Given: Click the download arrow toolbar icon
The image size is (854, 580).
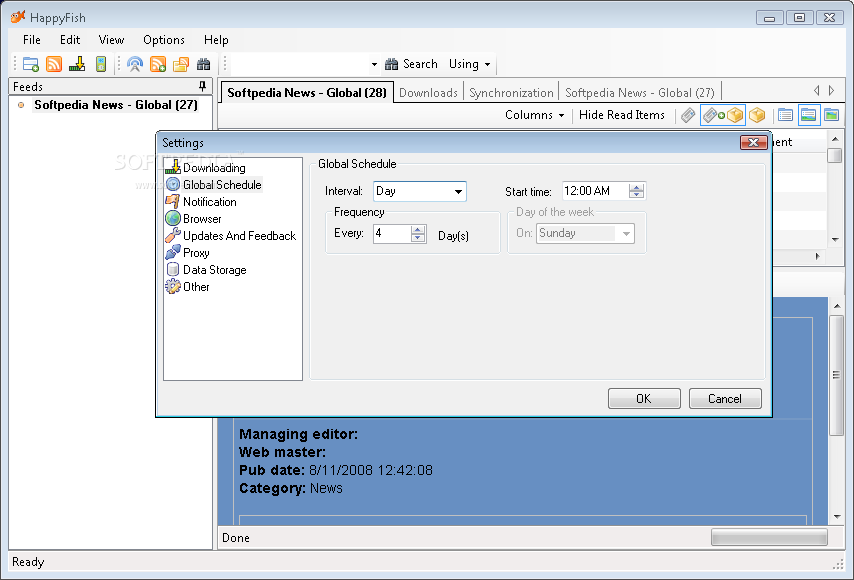Looking at the screenshot, I should click(x=77, y=64).
